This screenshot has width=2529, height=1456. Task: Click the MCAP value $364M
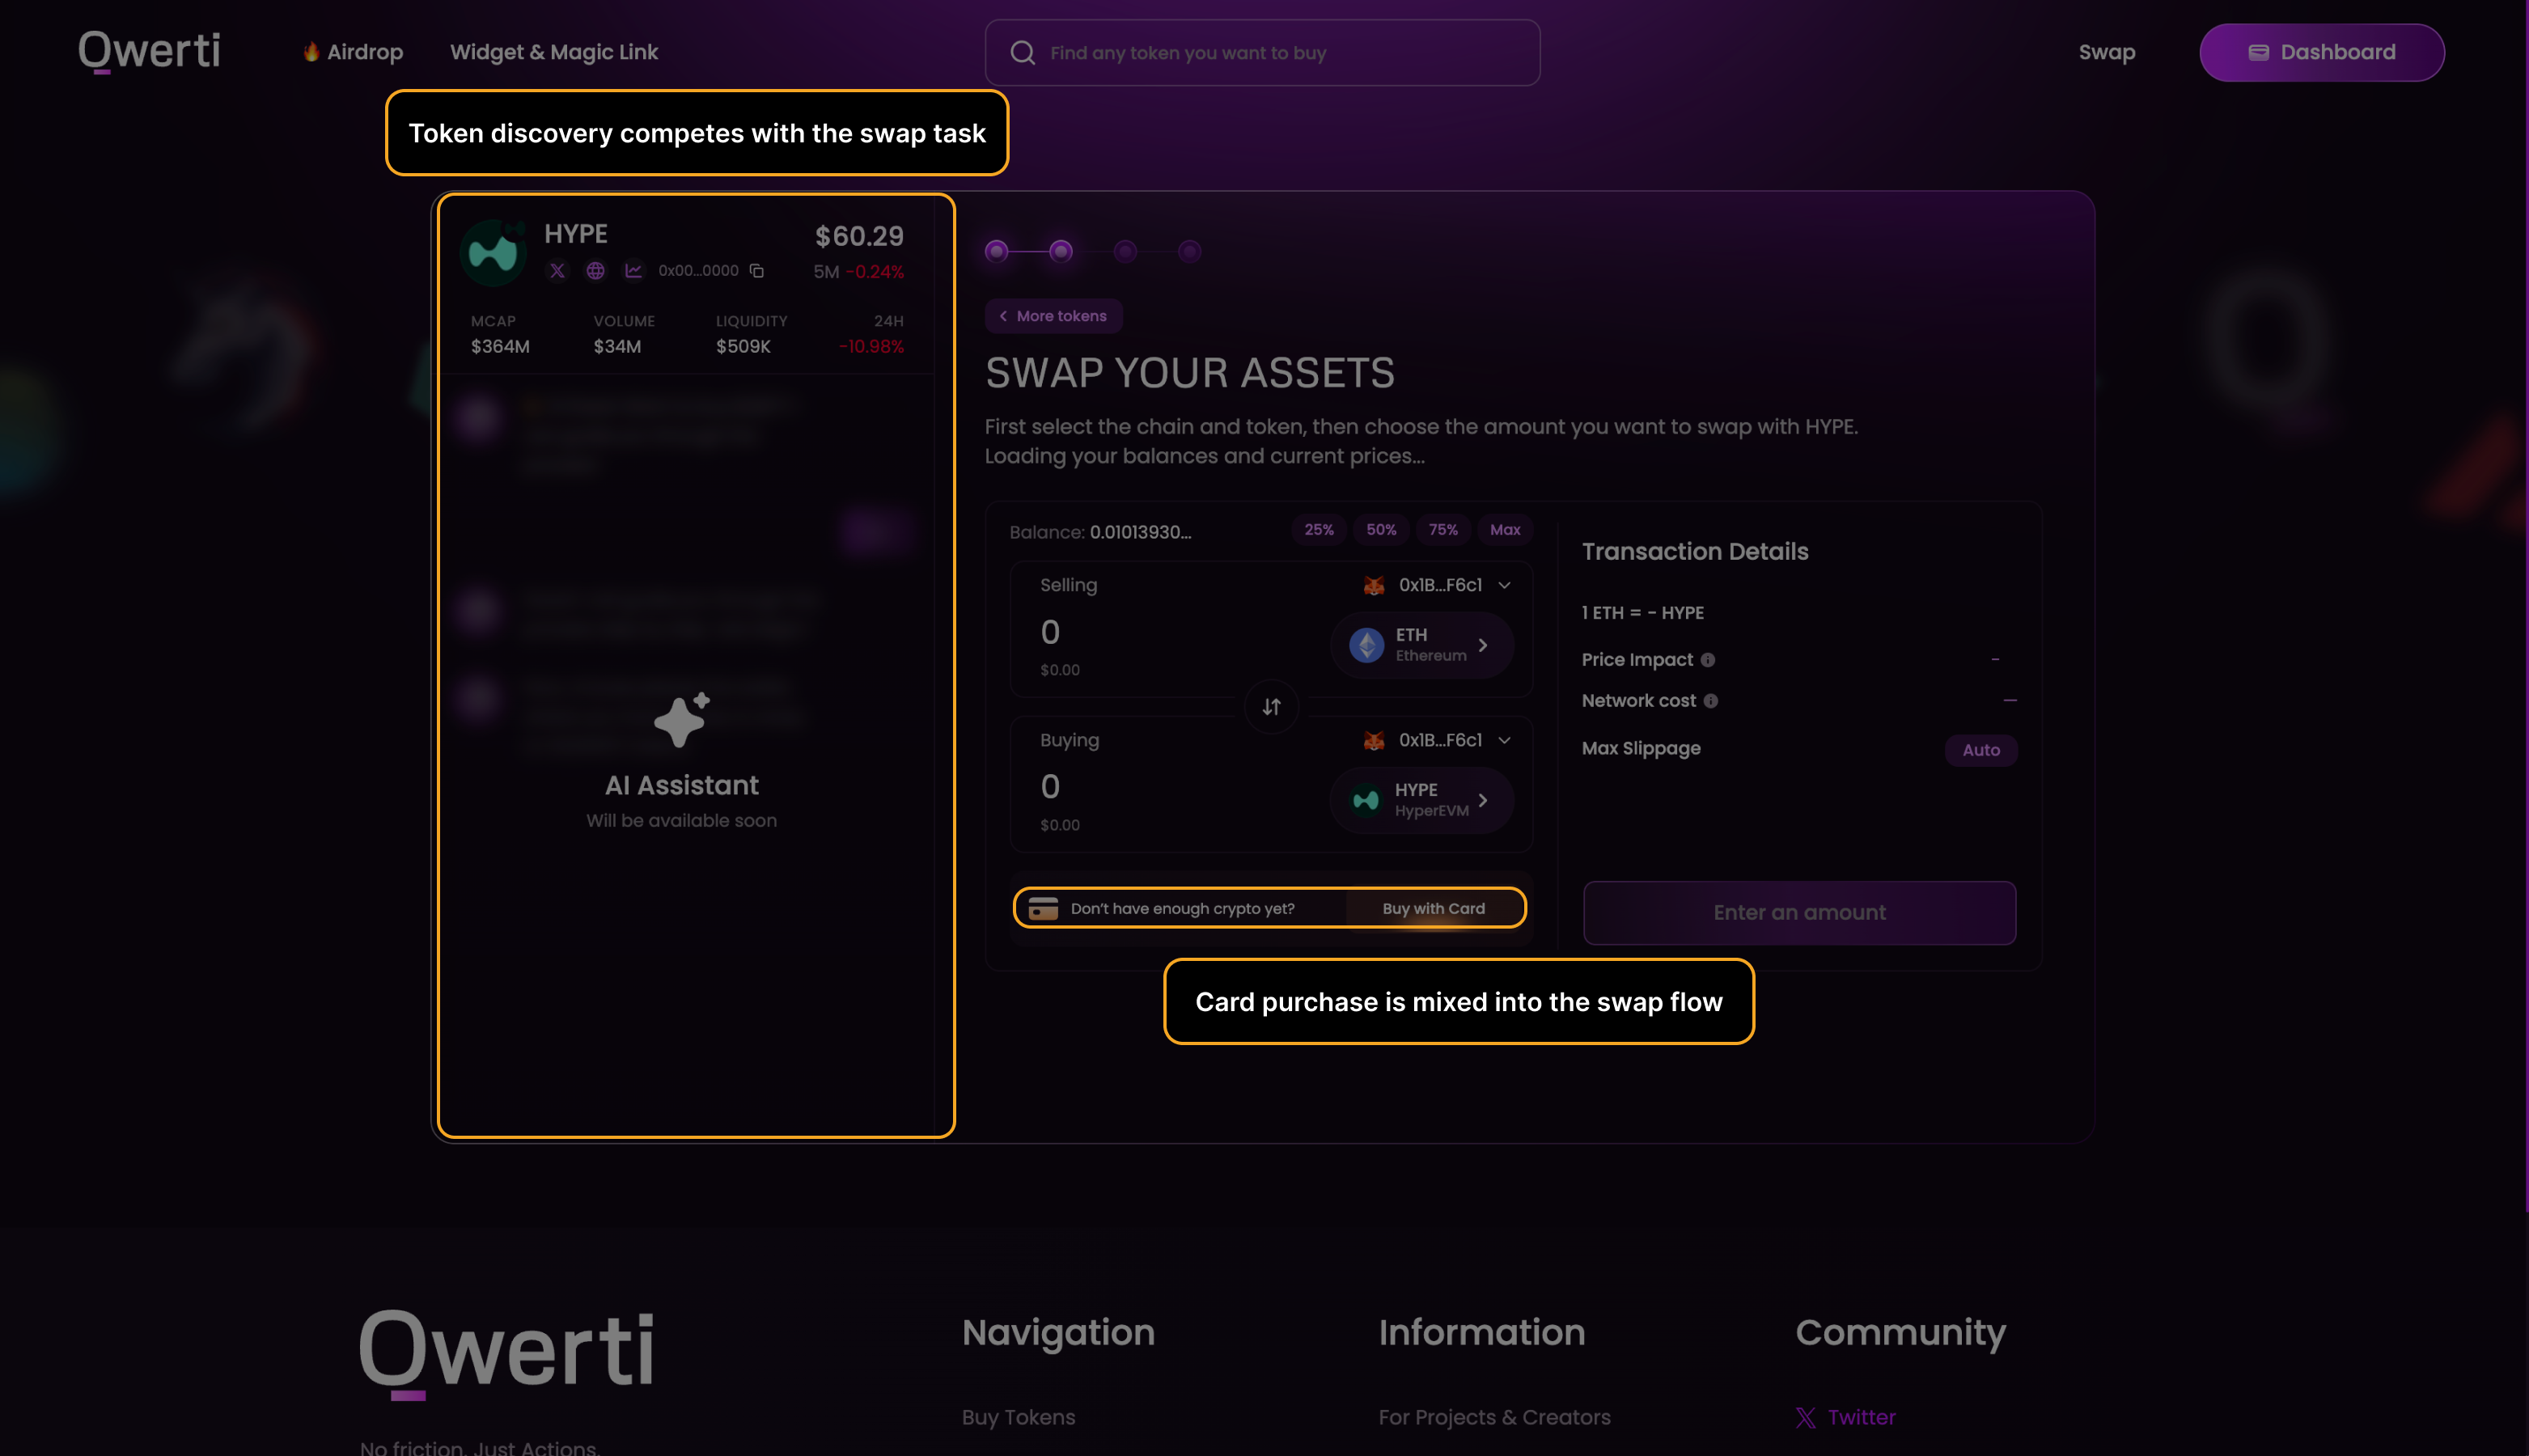click(500, 346)
